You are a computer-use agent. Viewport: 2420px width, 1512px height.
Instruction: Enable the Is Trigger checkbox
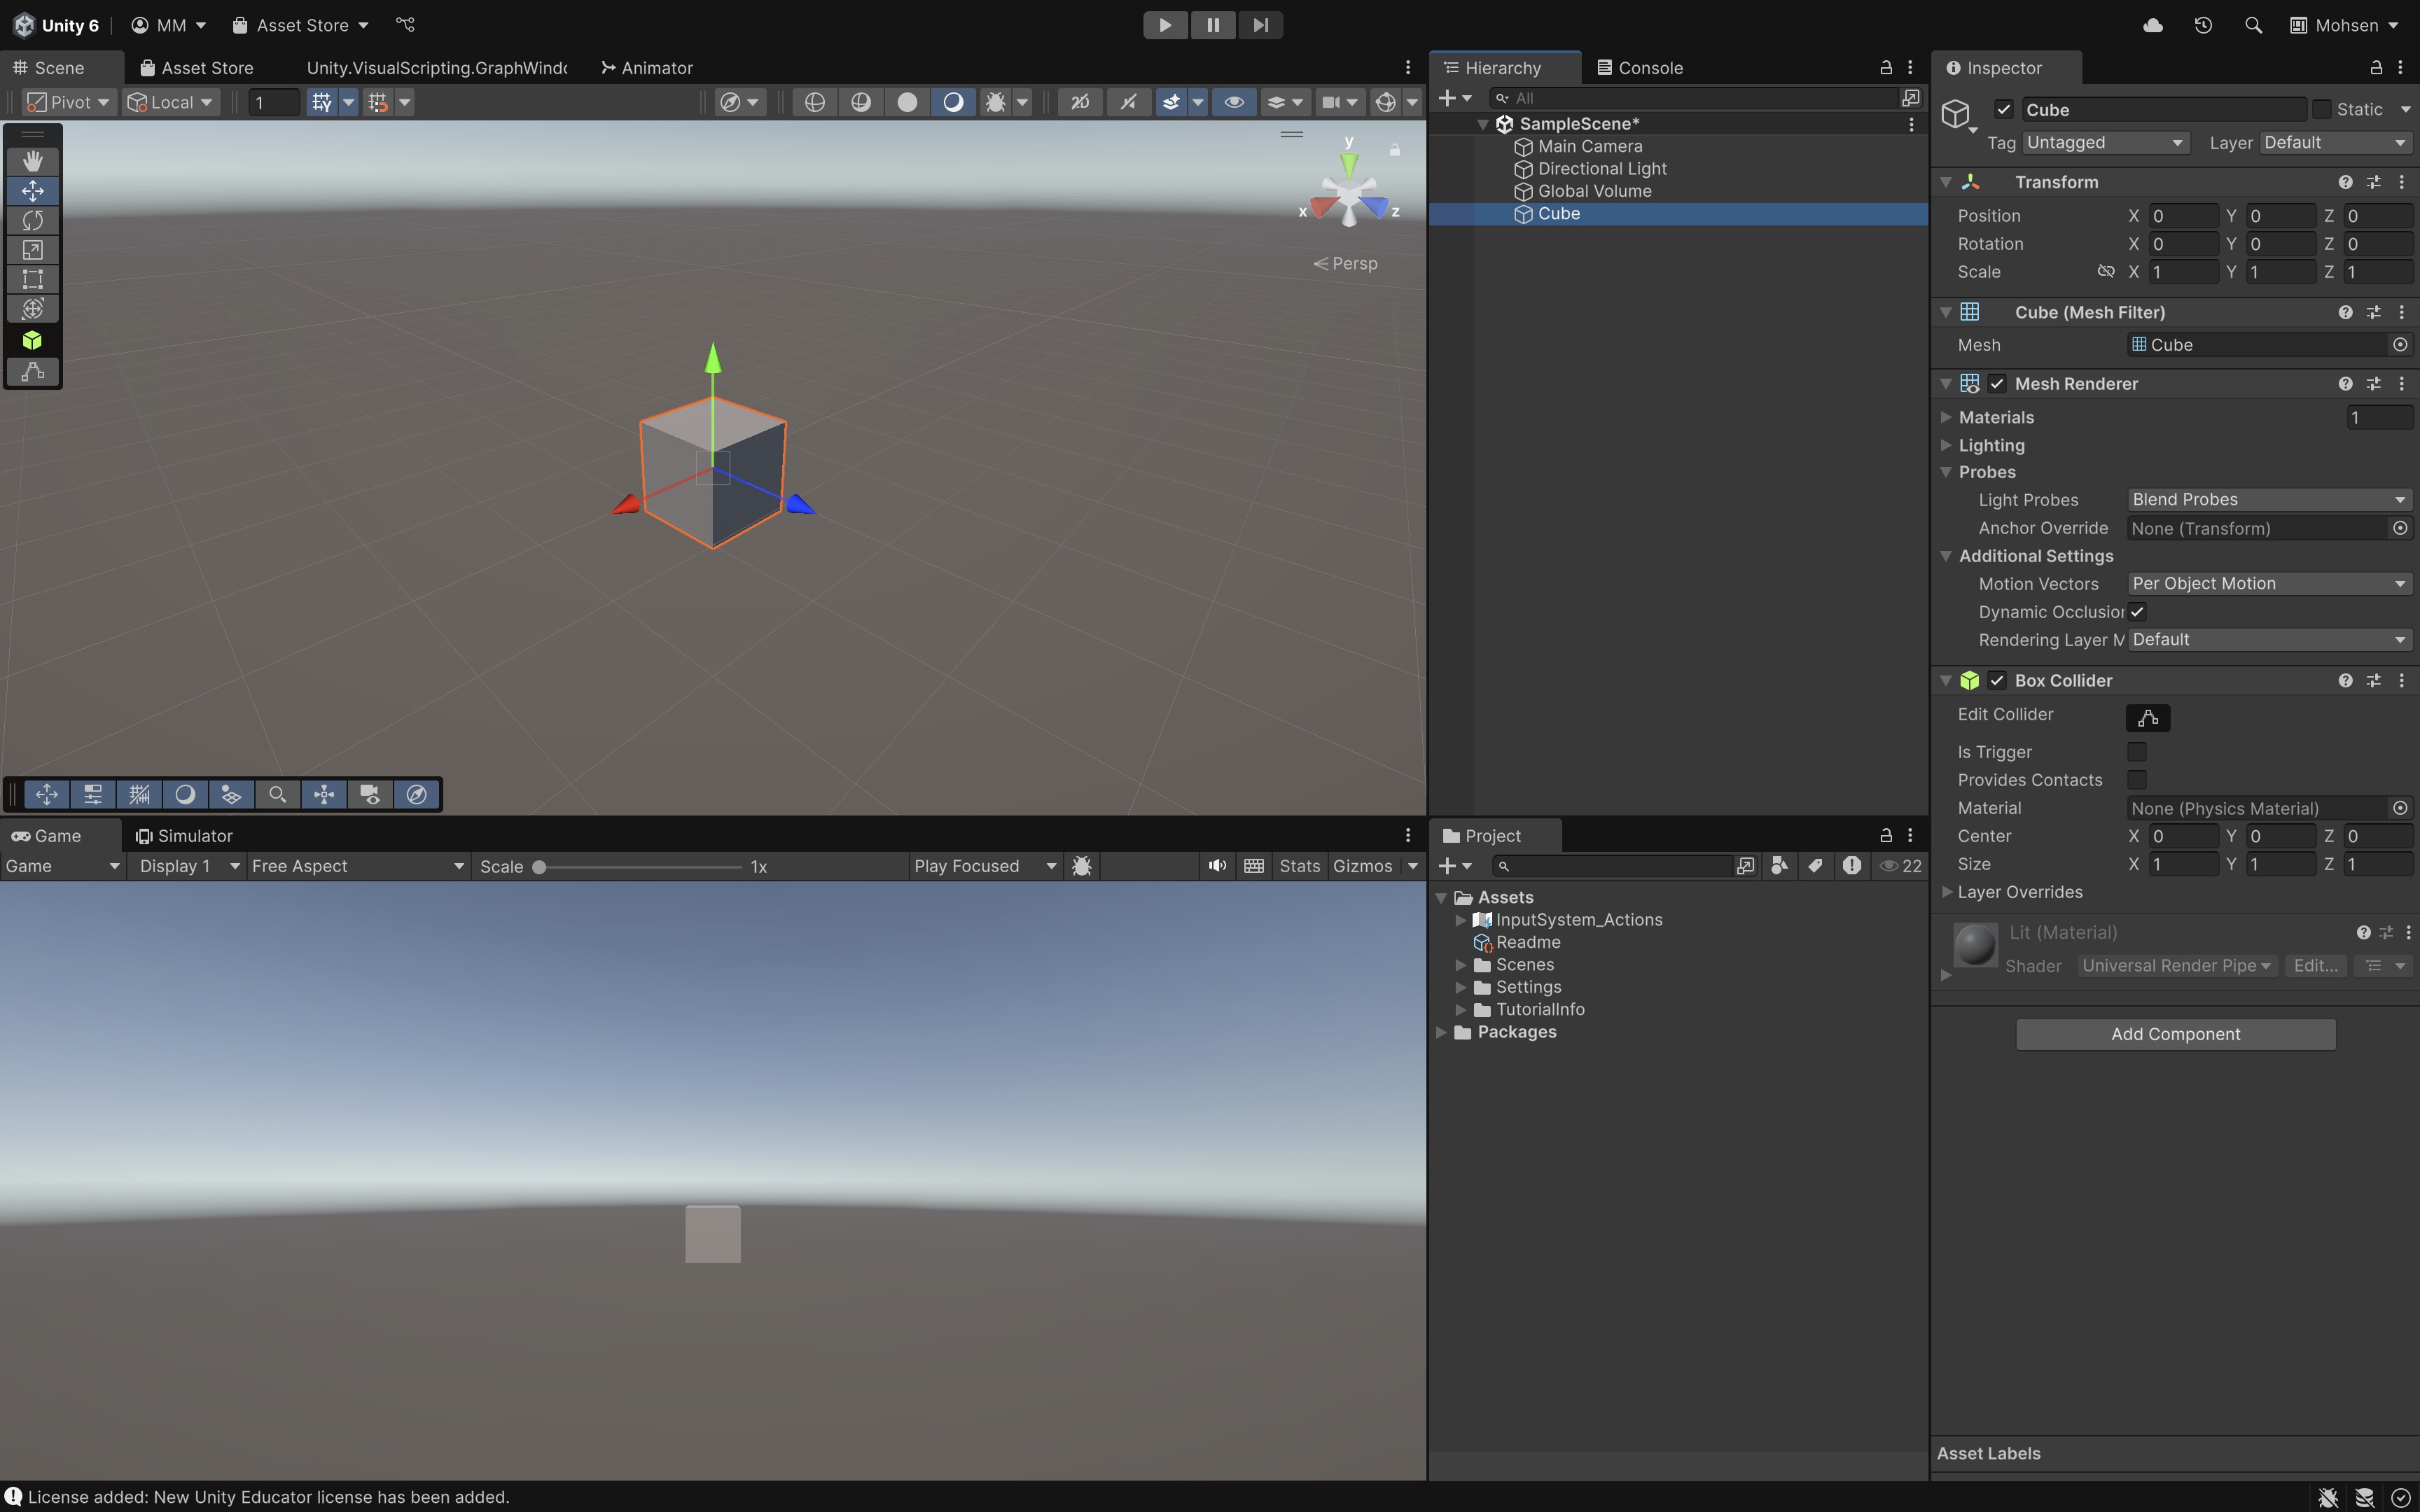pyautogui.click(x=2137, y=752)
